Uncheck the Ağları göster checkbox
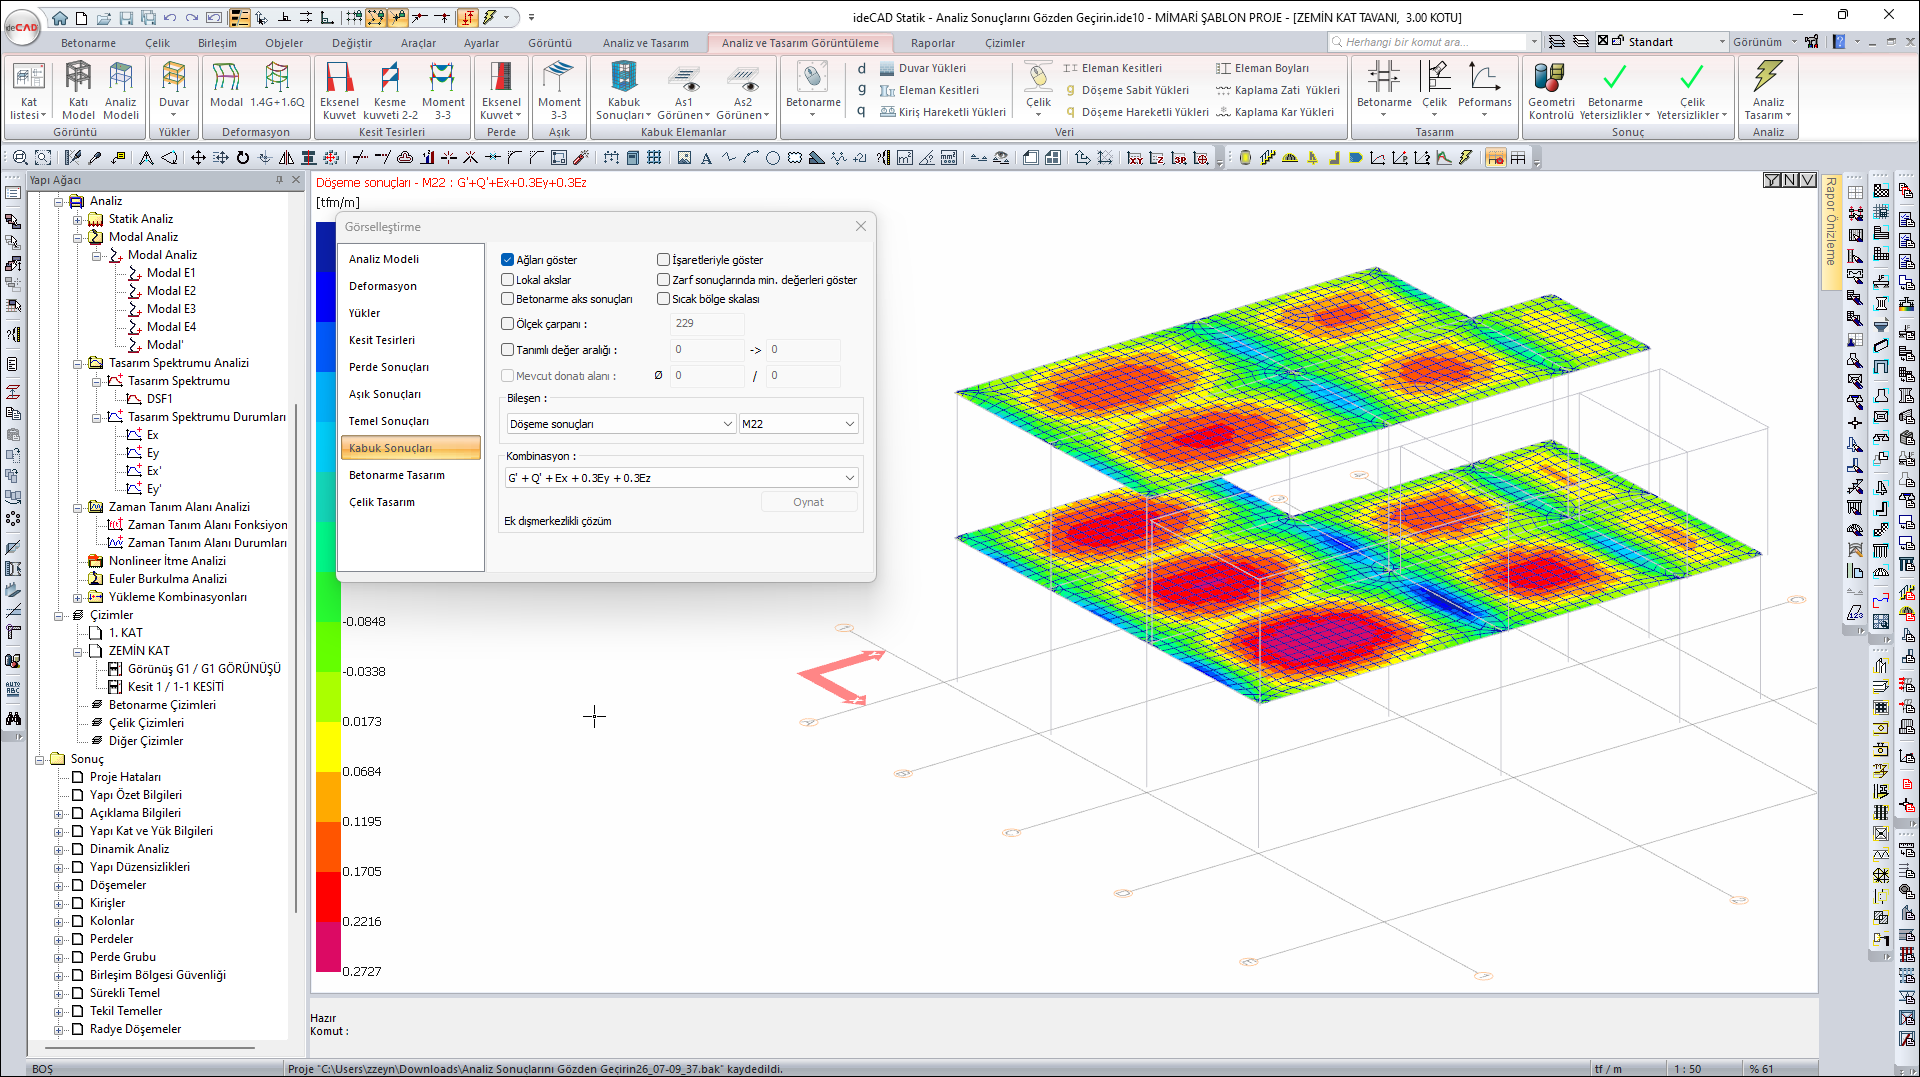The width and height of the screenshot is (1920, 1077). [508, 260]
